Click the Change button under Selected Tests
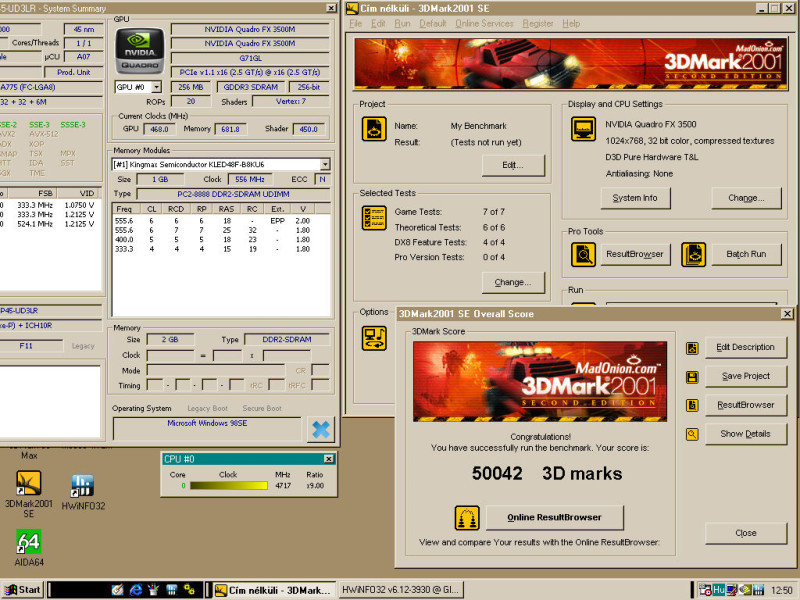The height and width of the screenshot is (600, 800). 512,283
